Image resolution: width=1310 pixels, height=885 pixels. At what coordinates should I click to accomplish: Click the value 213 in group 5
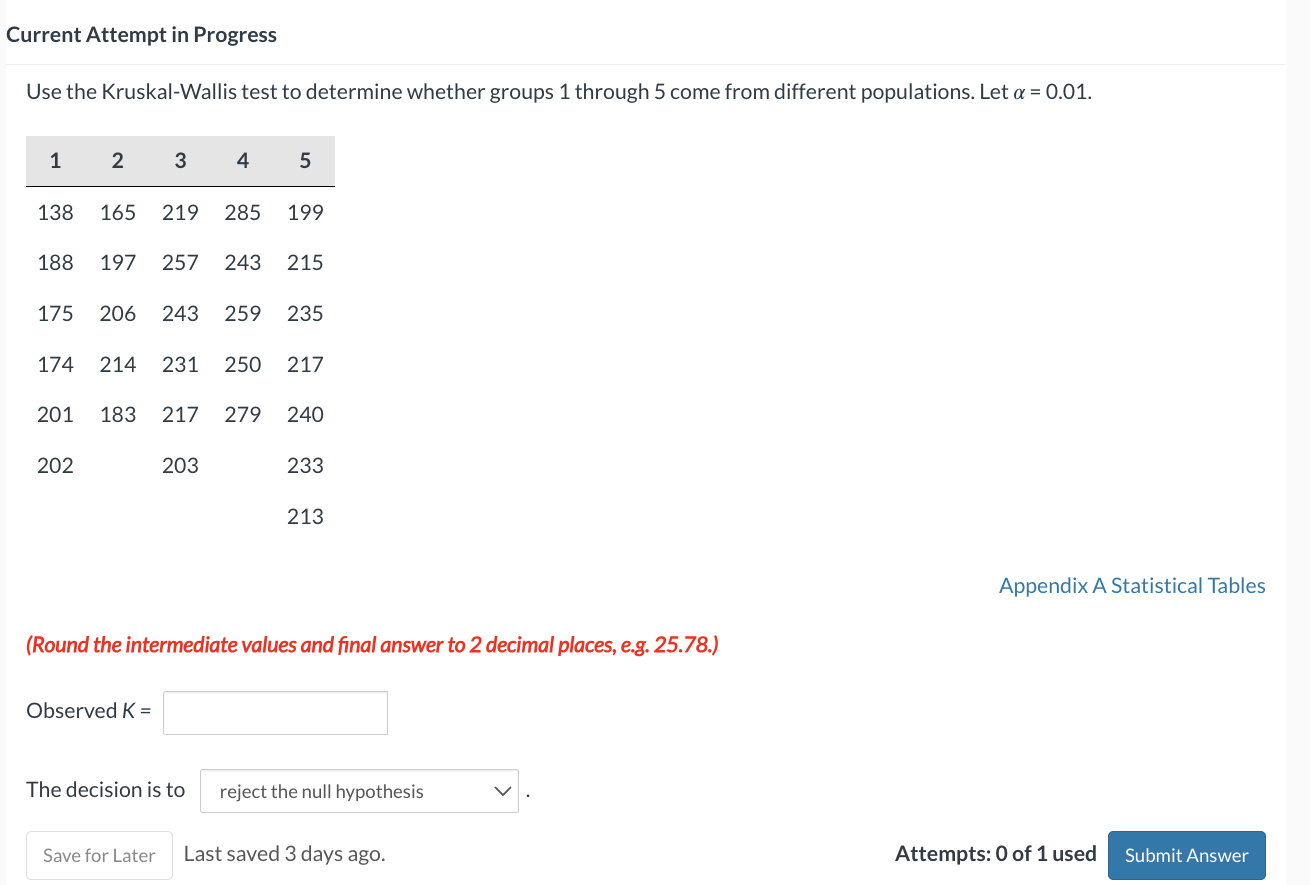pos(305,516)
